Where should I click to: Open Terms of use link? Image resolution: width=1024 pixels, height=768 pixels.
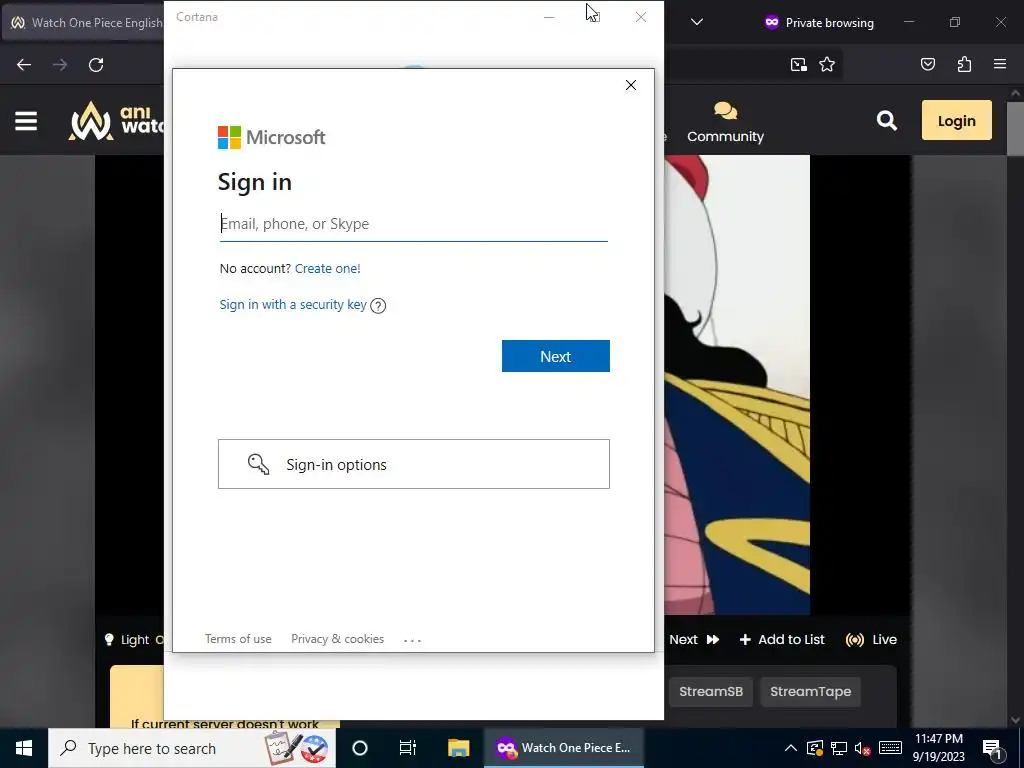coord(238,639)
